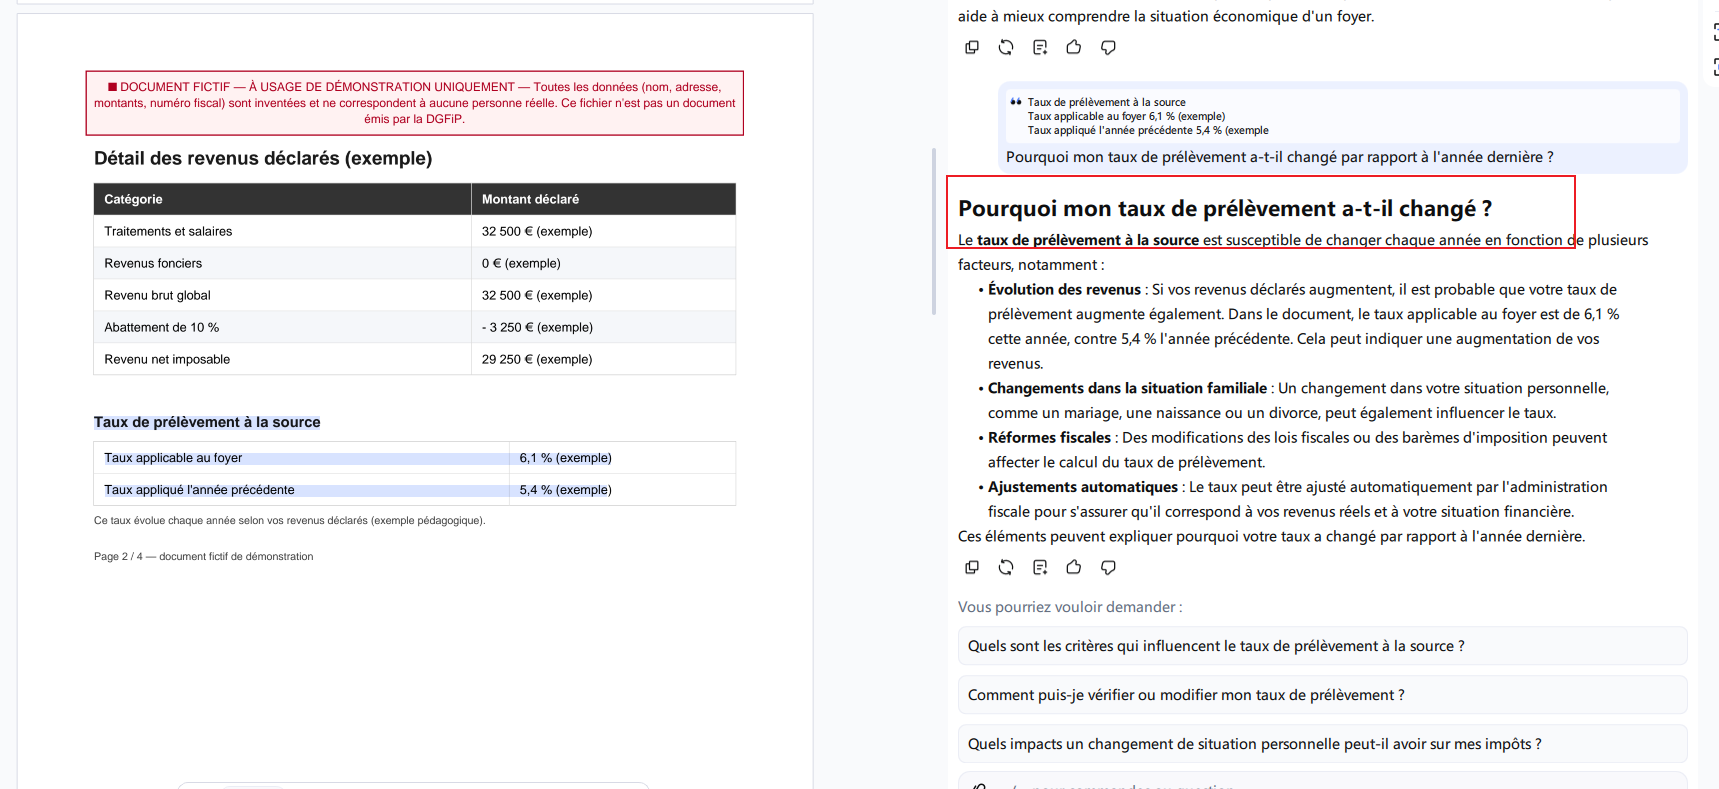This screenshot has height=789, width=1719.
Task: Click the red 'DOCUMENT FICTIF' warning banner in the PDF
Action: coord(415,103)
